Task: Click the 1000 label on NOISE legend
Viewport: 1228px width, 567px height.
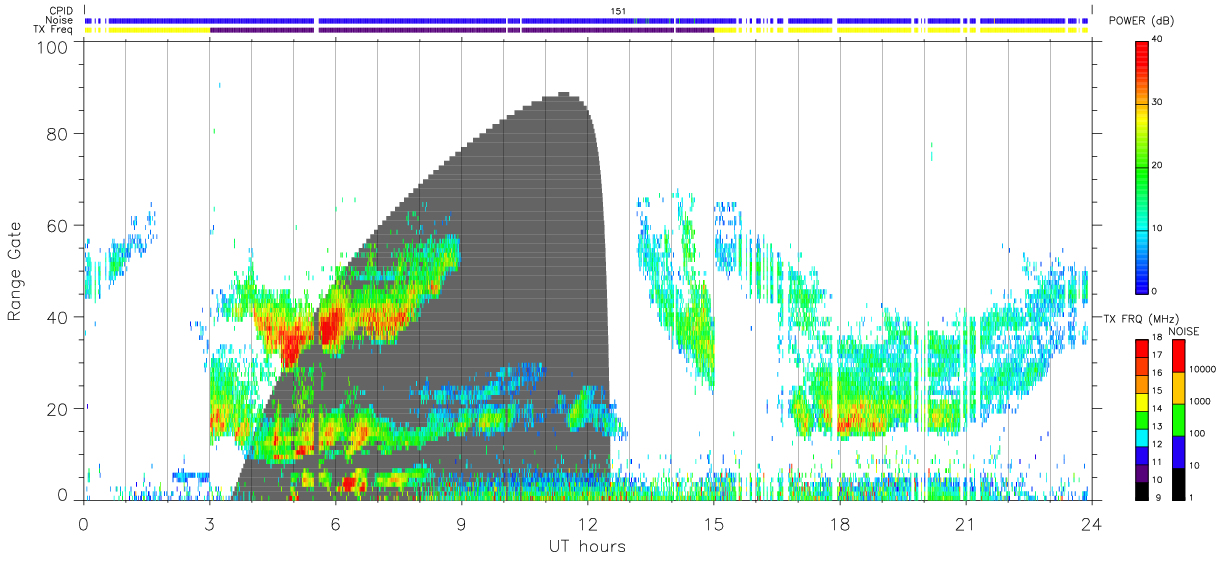Action: 1198,400
